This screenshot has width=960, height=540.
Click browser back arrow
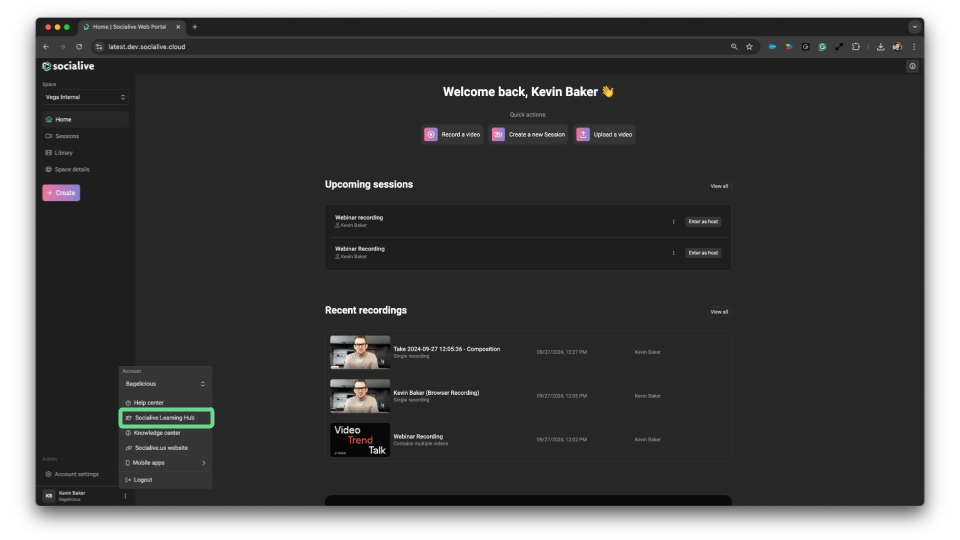click(x=46, y=47)
